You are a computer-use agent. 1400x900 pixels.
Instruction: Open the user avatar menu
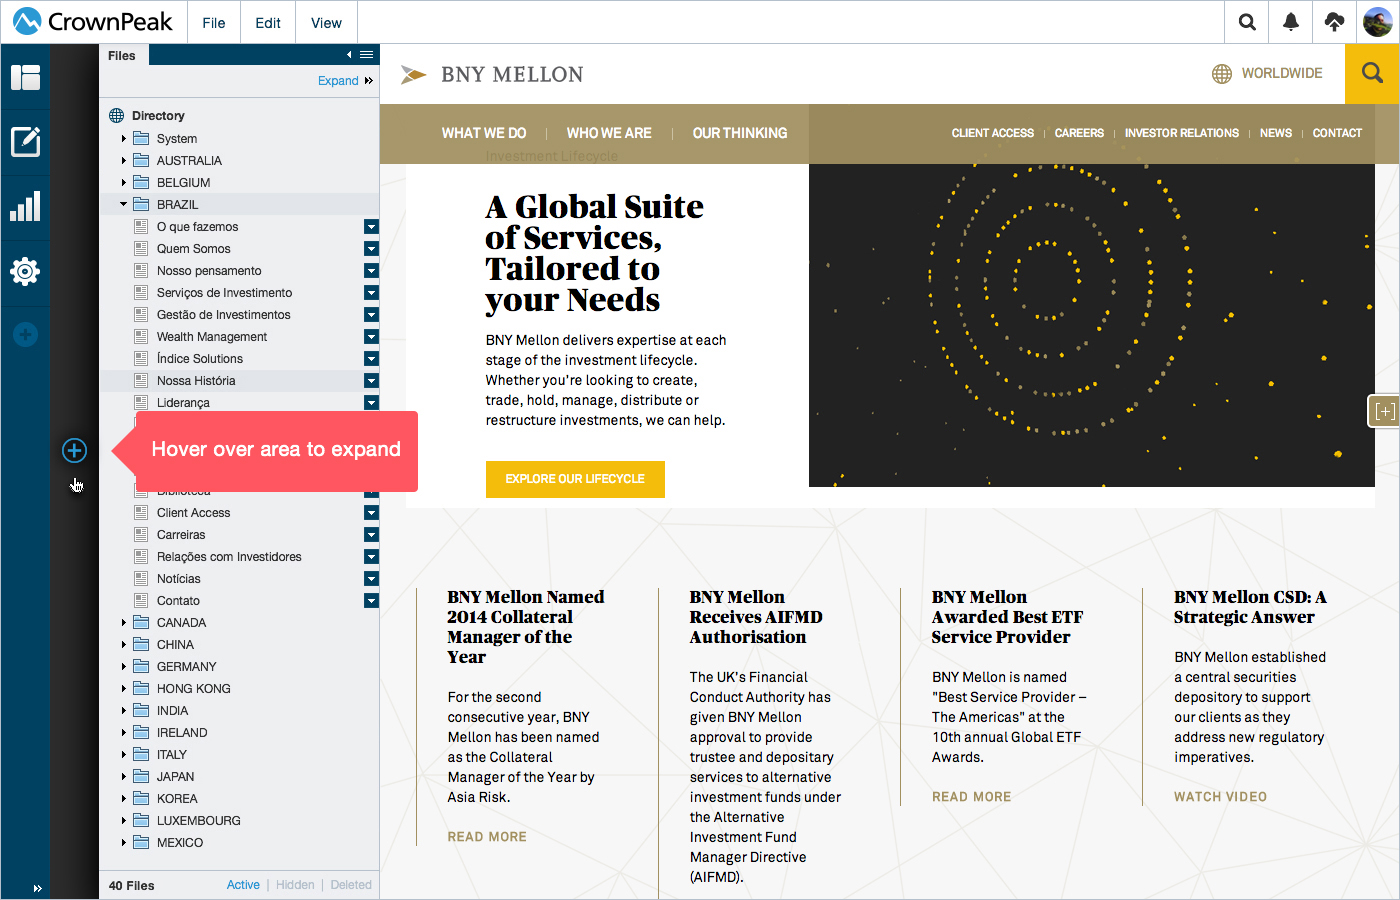[x=1377, y=22]
